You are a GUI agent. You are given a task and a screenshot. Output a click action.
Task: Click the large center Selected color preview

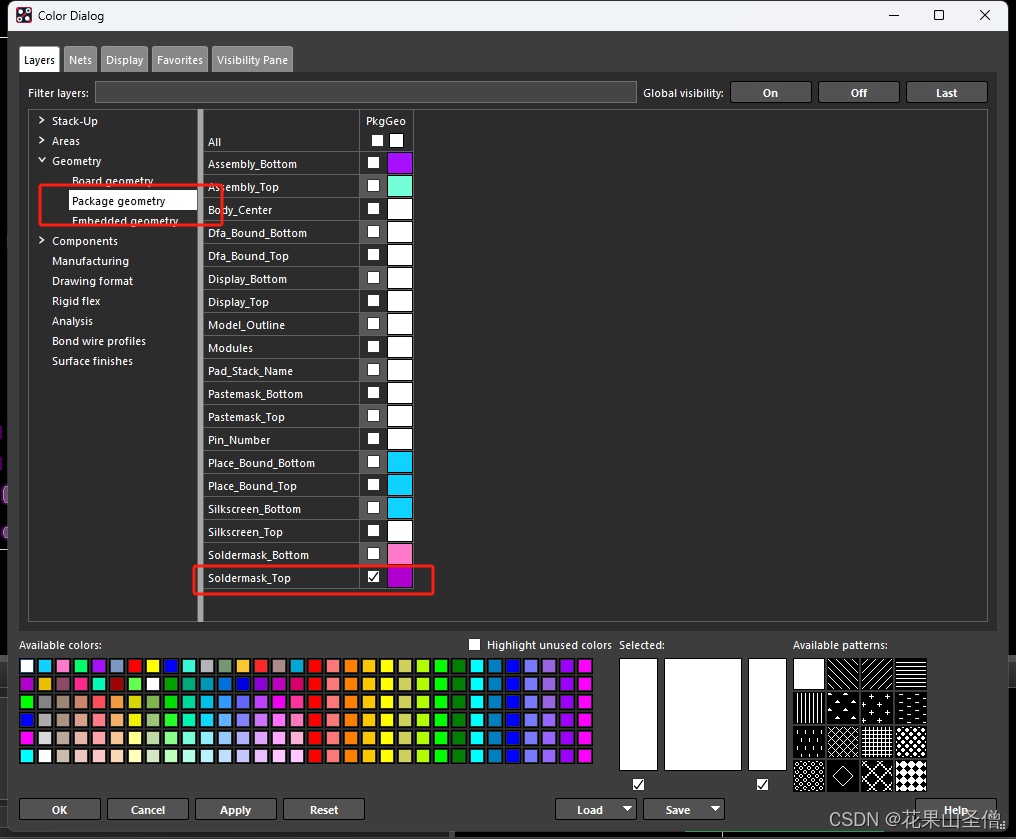(702, 714)
